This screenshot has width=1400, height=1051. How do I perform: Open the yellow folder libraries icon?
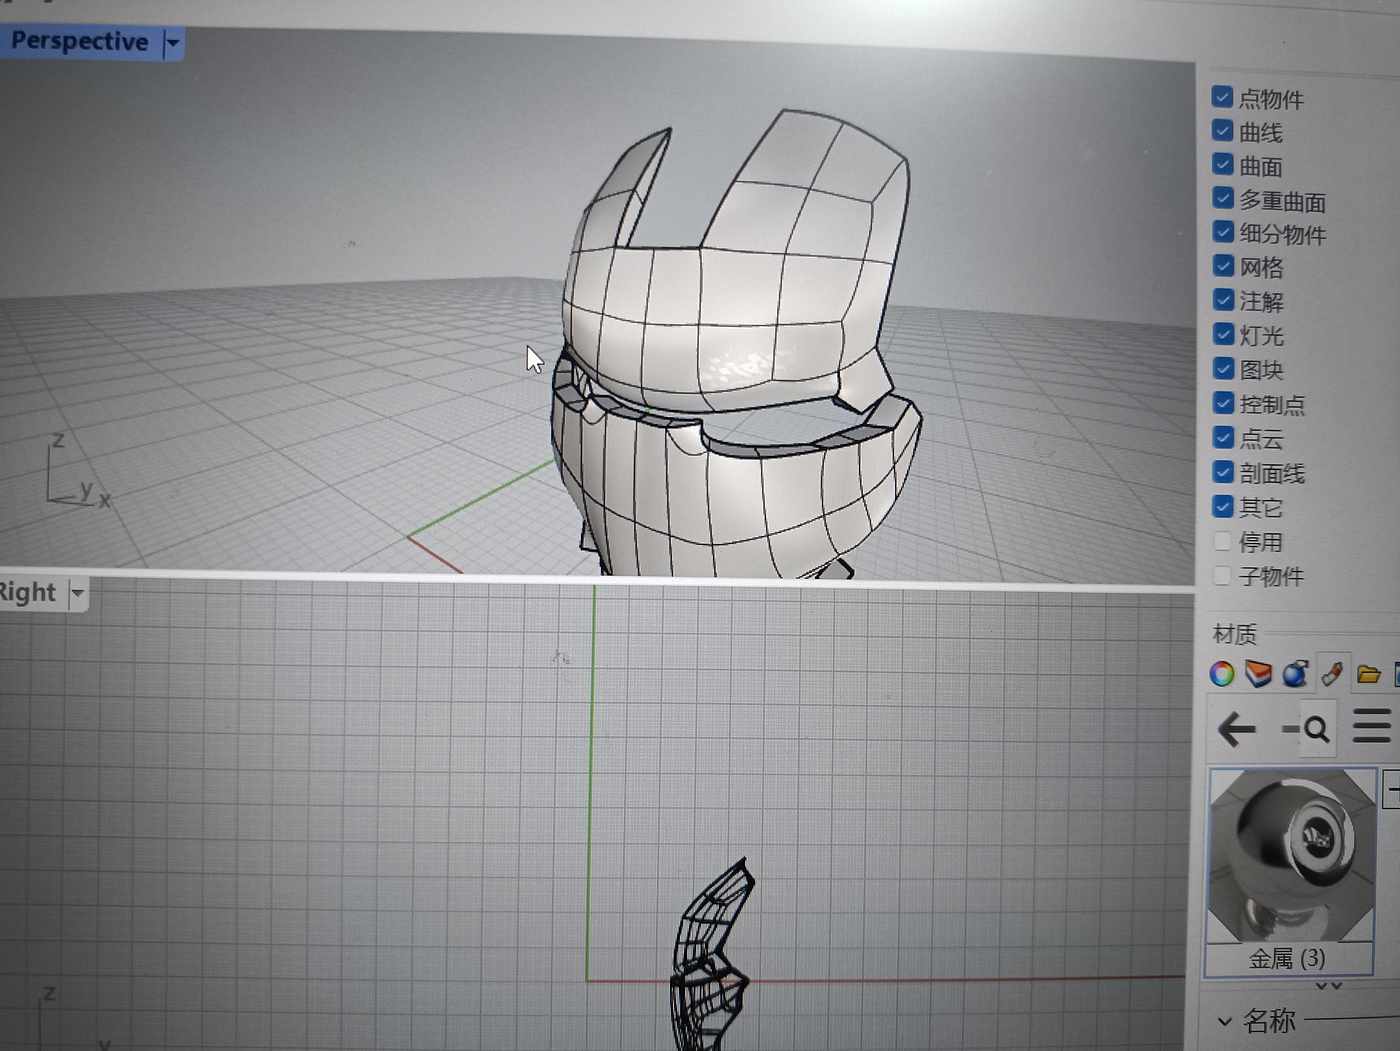click(x=1369, y=674)
